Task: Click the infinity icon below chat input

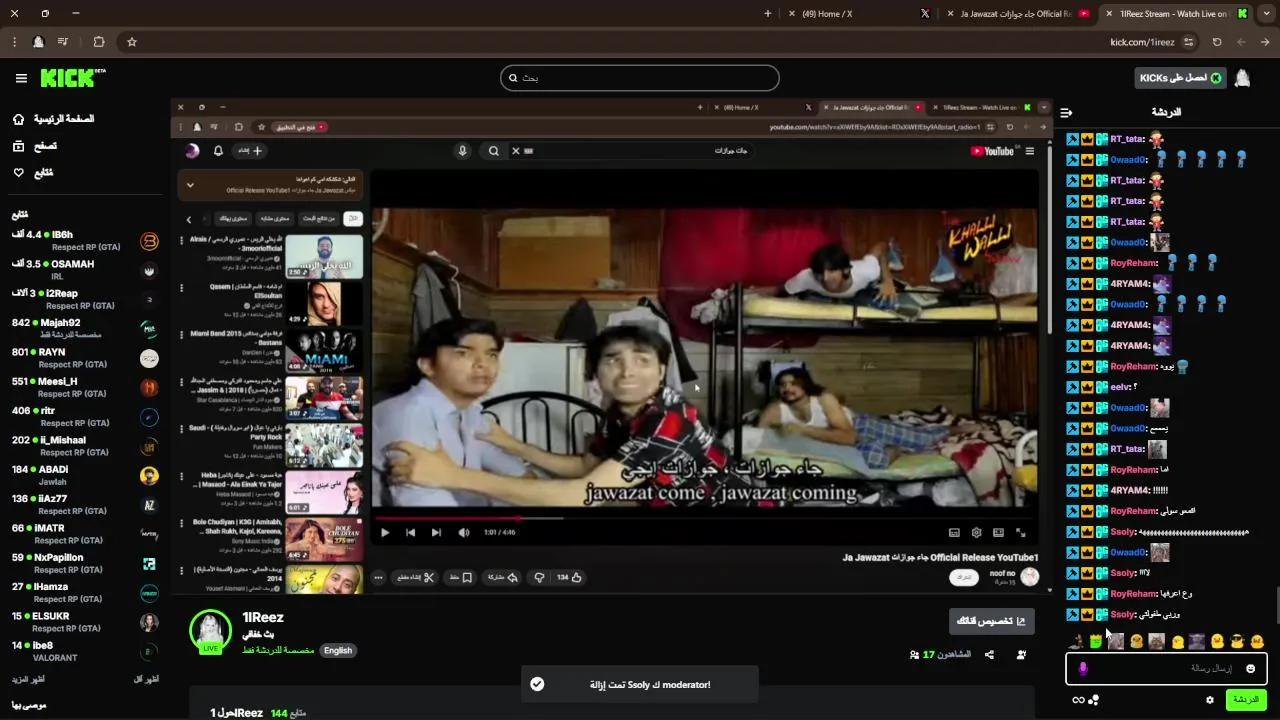Action: [x=1078, y=700]
